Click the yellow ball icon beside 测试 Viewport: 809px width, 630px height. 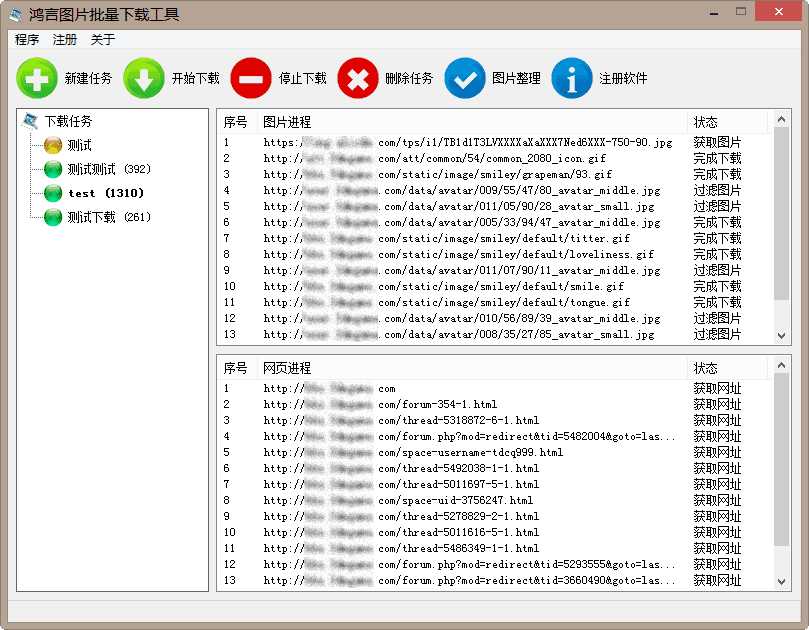click(53, 146)
